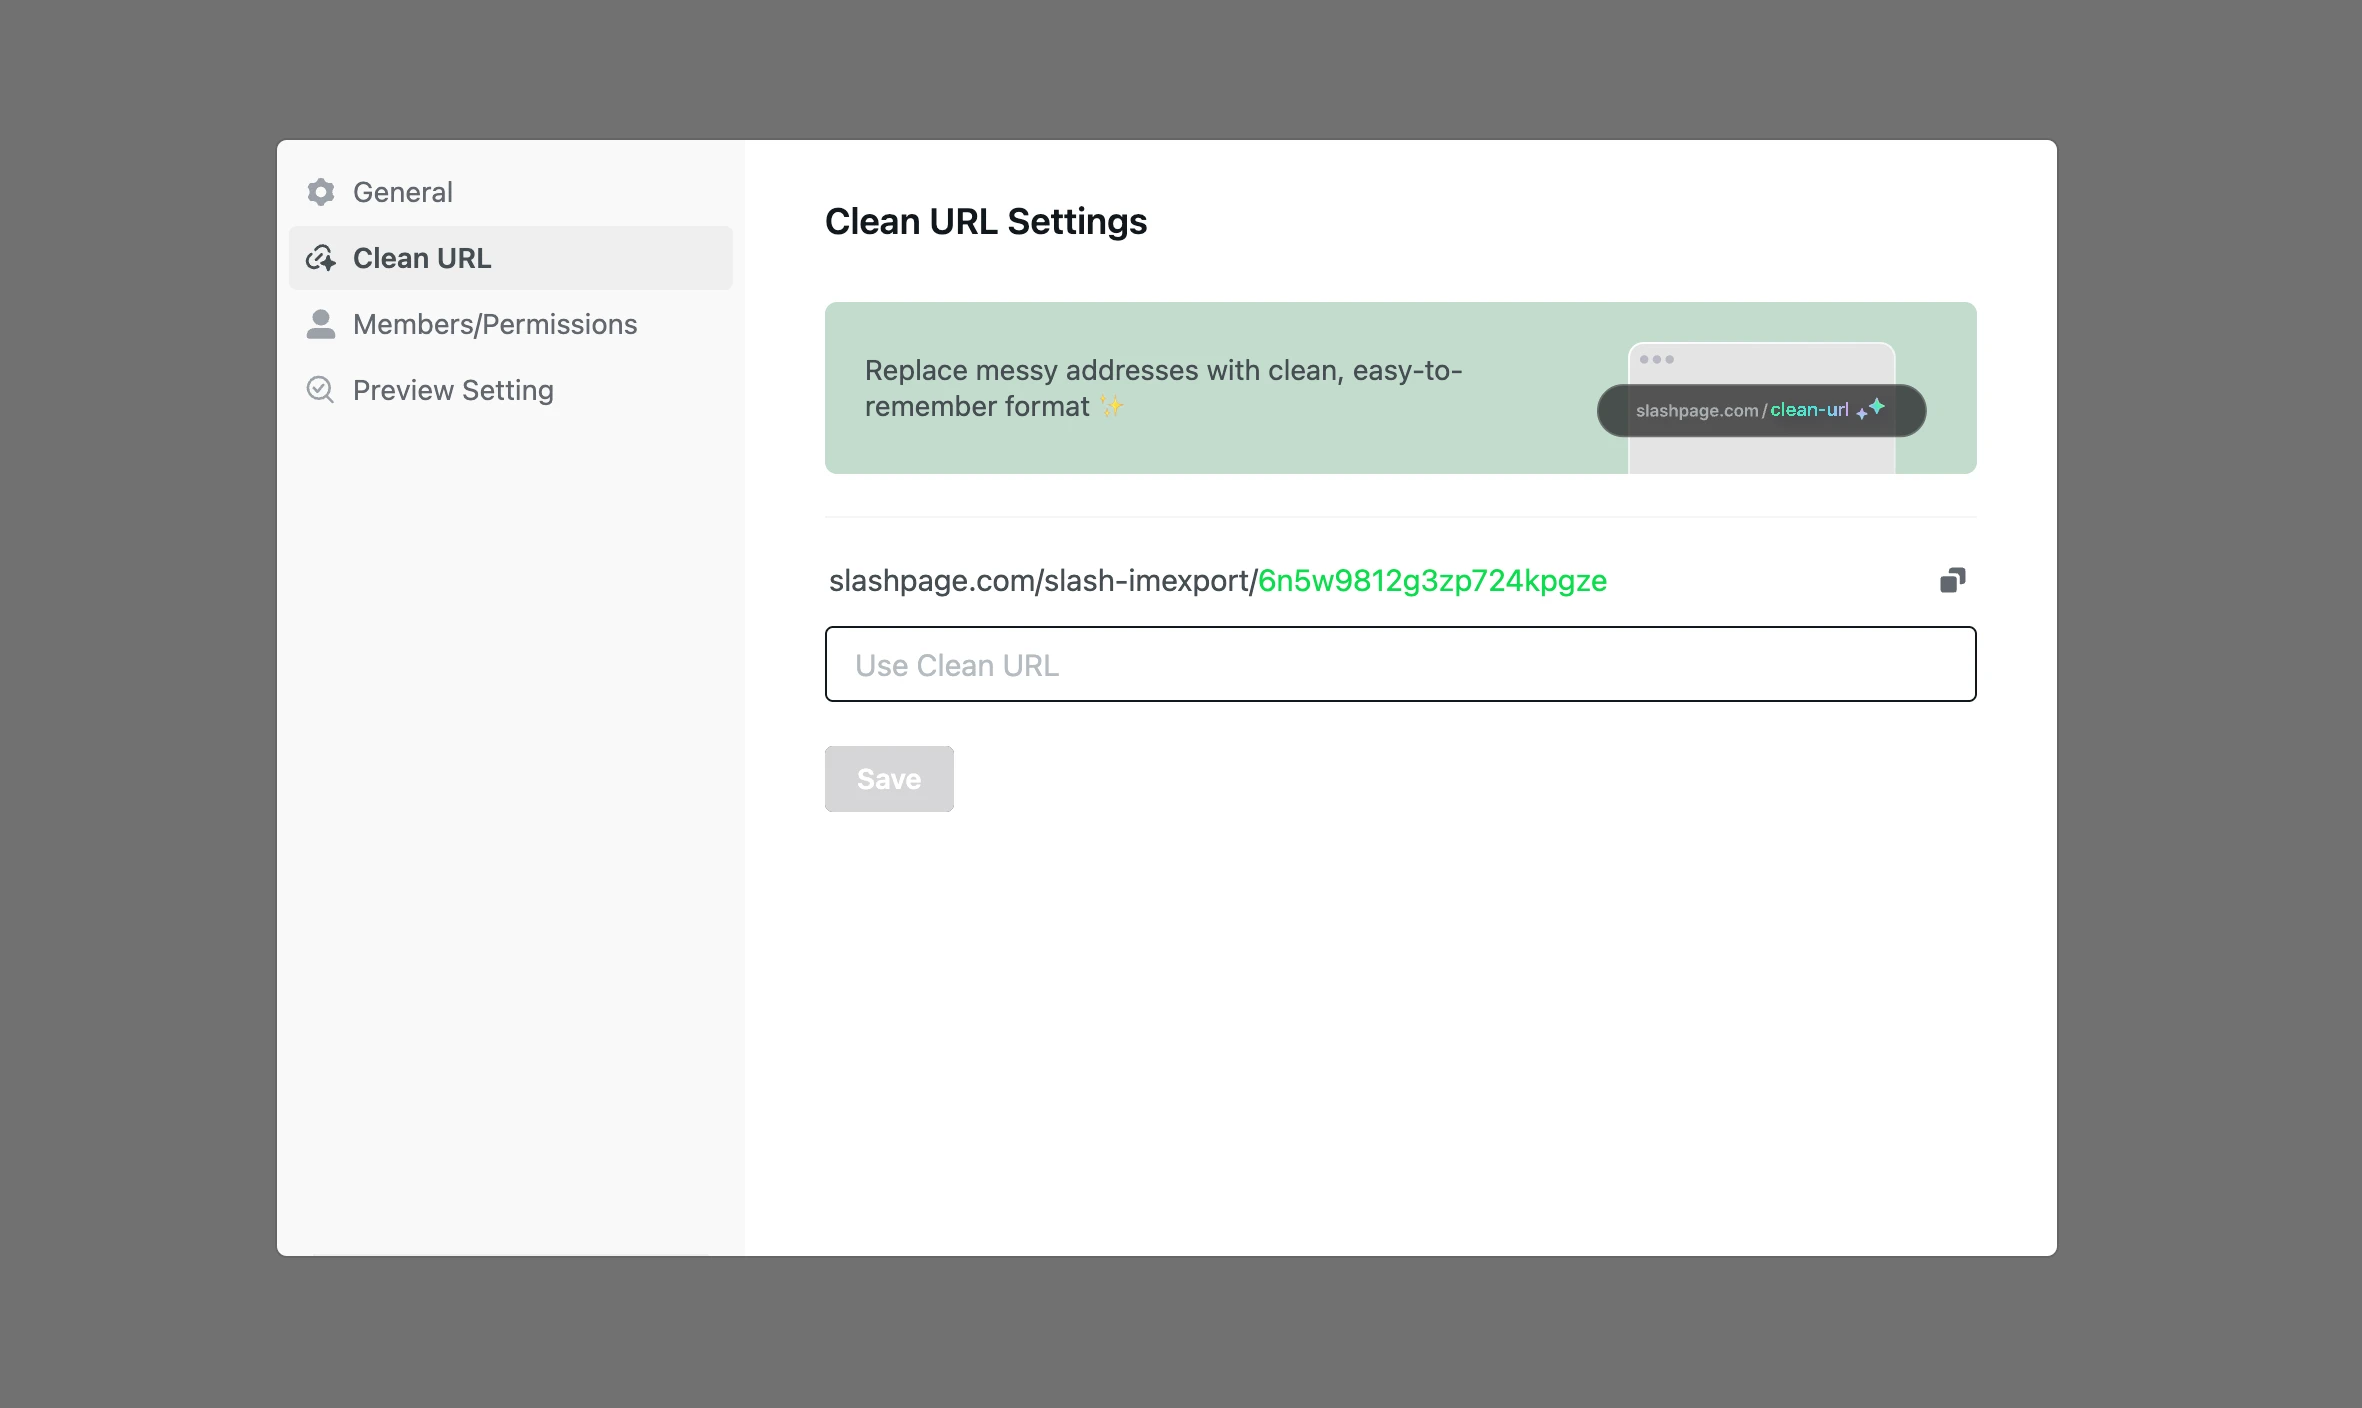Copy the page URL with copy icon

[x=1952, y=580]
